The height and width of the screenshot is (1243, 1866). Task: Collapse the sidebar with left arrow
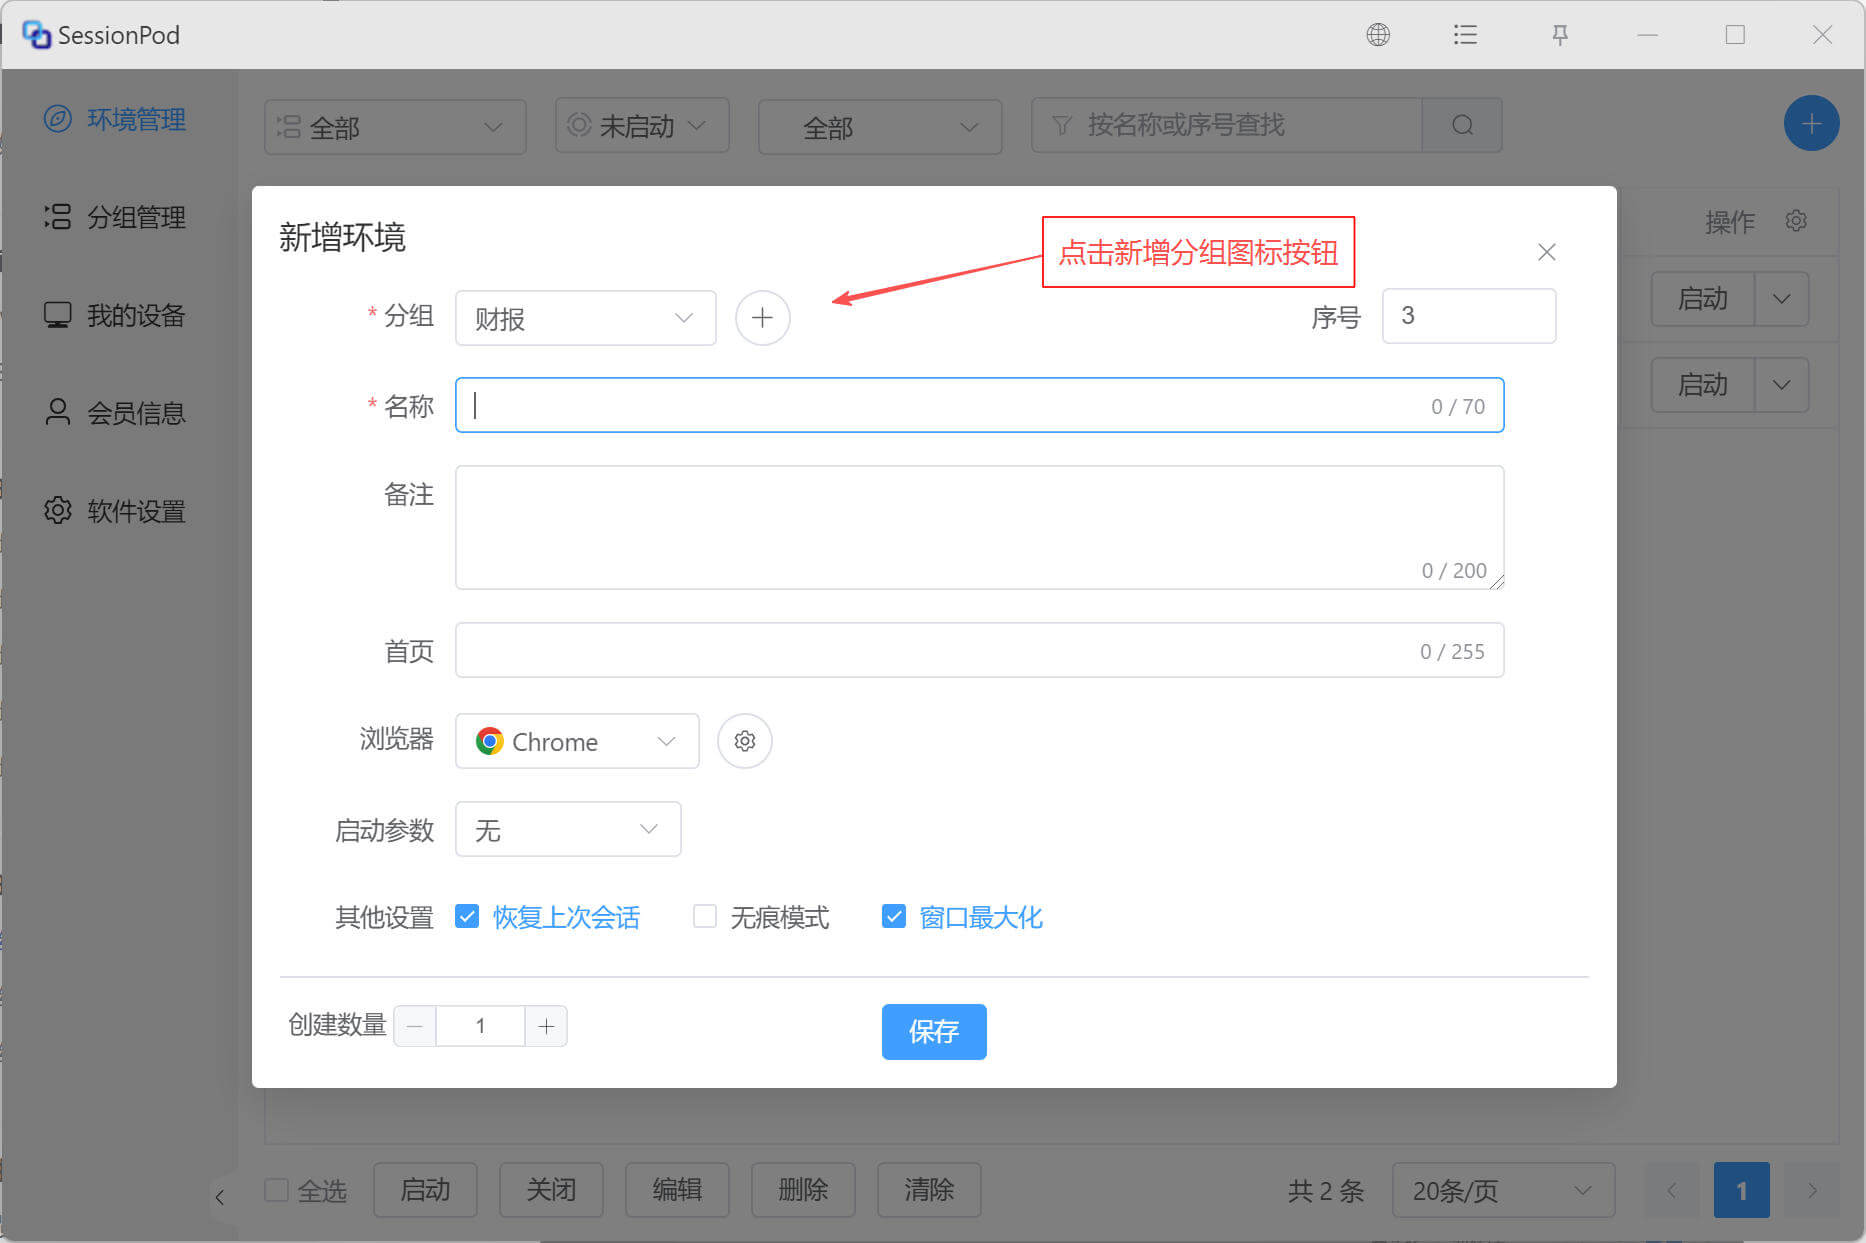click(220, 1196)
